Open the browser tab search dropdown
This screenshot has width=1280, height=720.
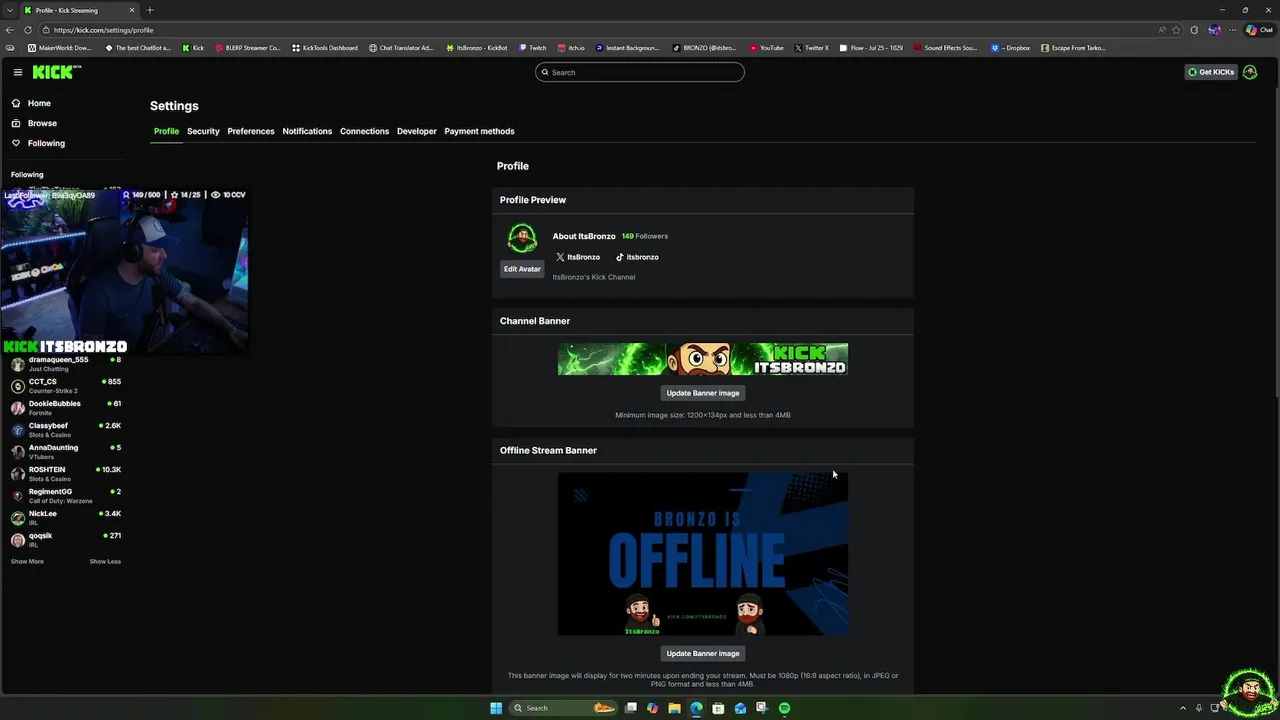coord(10,10)
